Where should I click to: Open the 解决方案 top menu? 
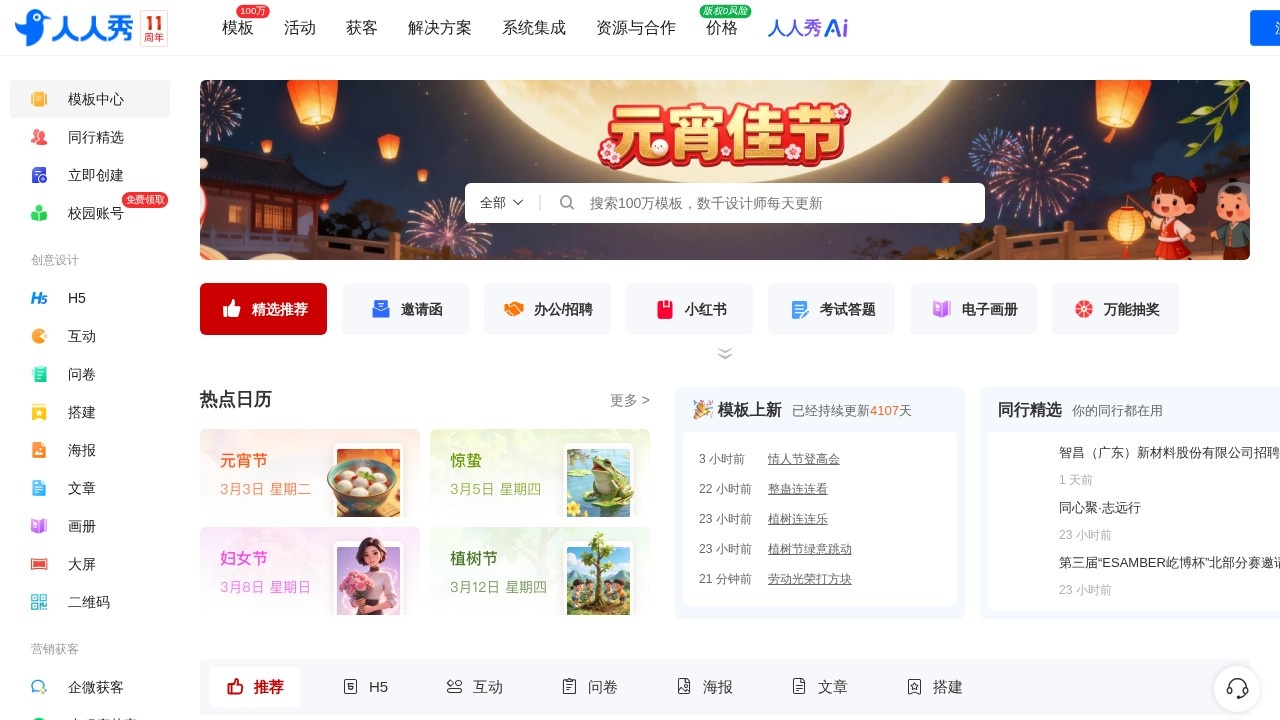439,28
